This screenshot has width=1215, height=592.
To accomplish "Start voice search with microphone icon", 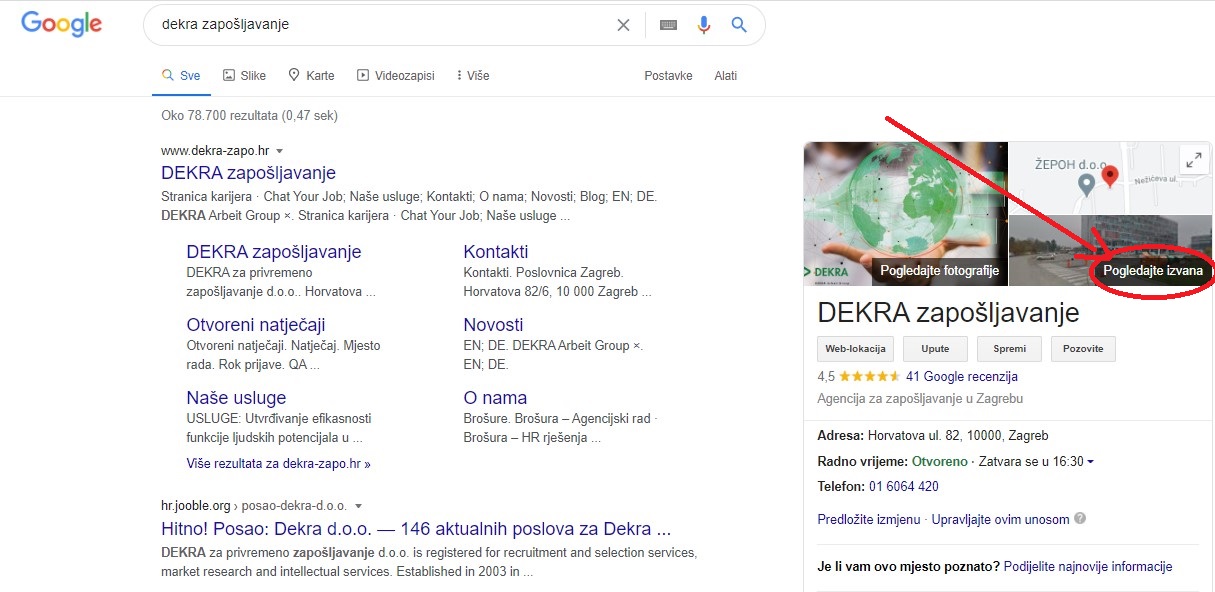I will pos(704,25).
